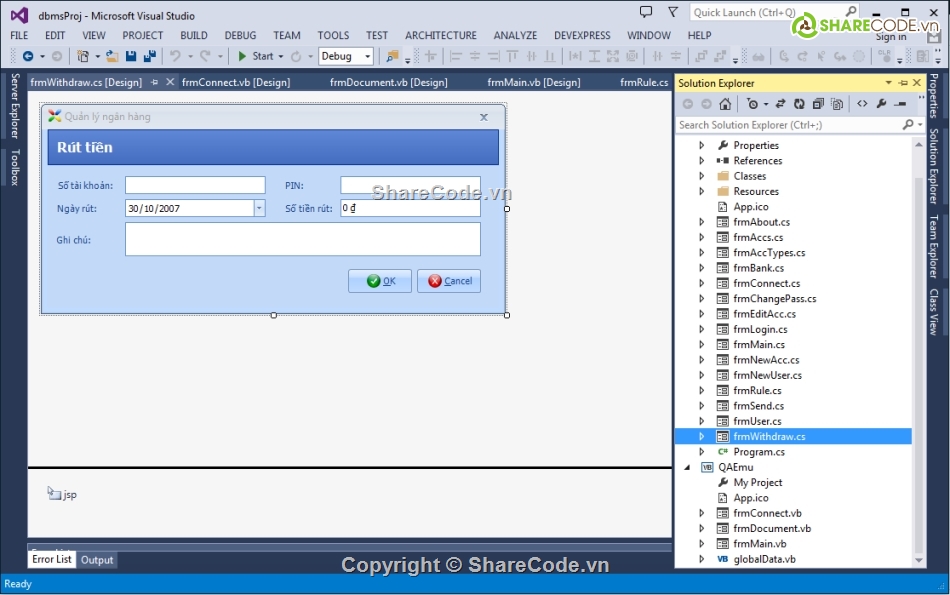
Task: Click the Cancel button on the form
Action: pos(449,281)
